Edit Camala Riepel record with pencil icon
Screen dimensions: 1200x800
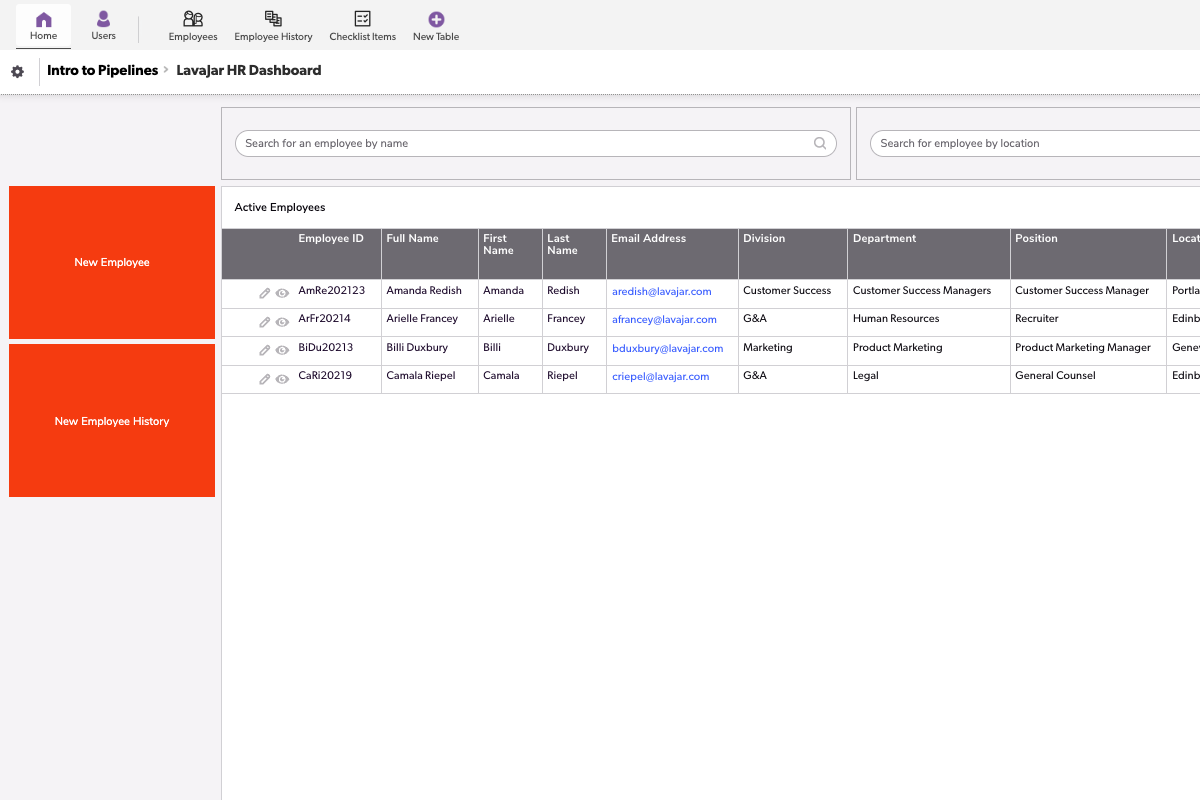[x=265, y=379]
